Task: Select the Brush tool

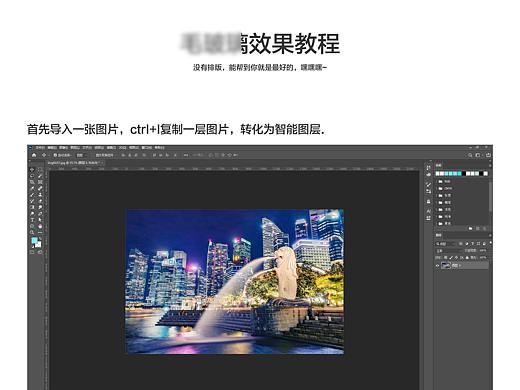Action: [x=32, y=195]
